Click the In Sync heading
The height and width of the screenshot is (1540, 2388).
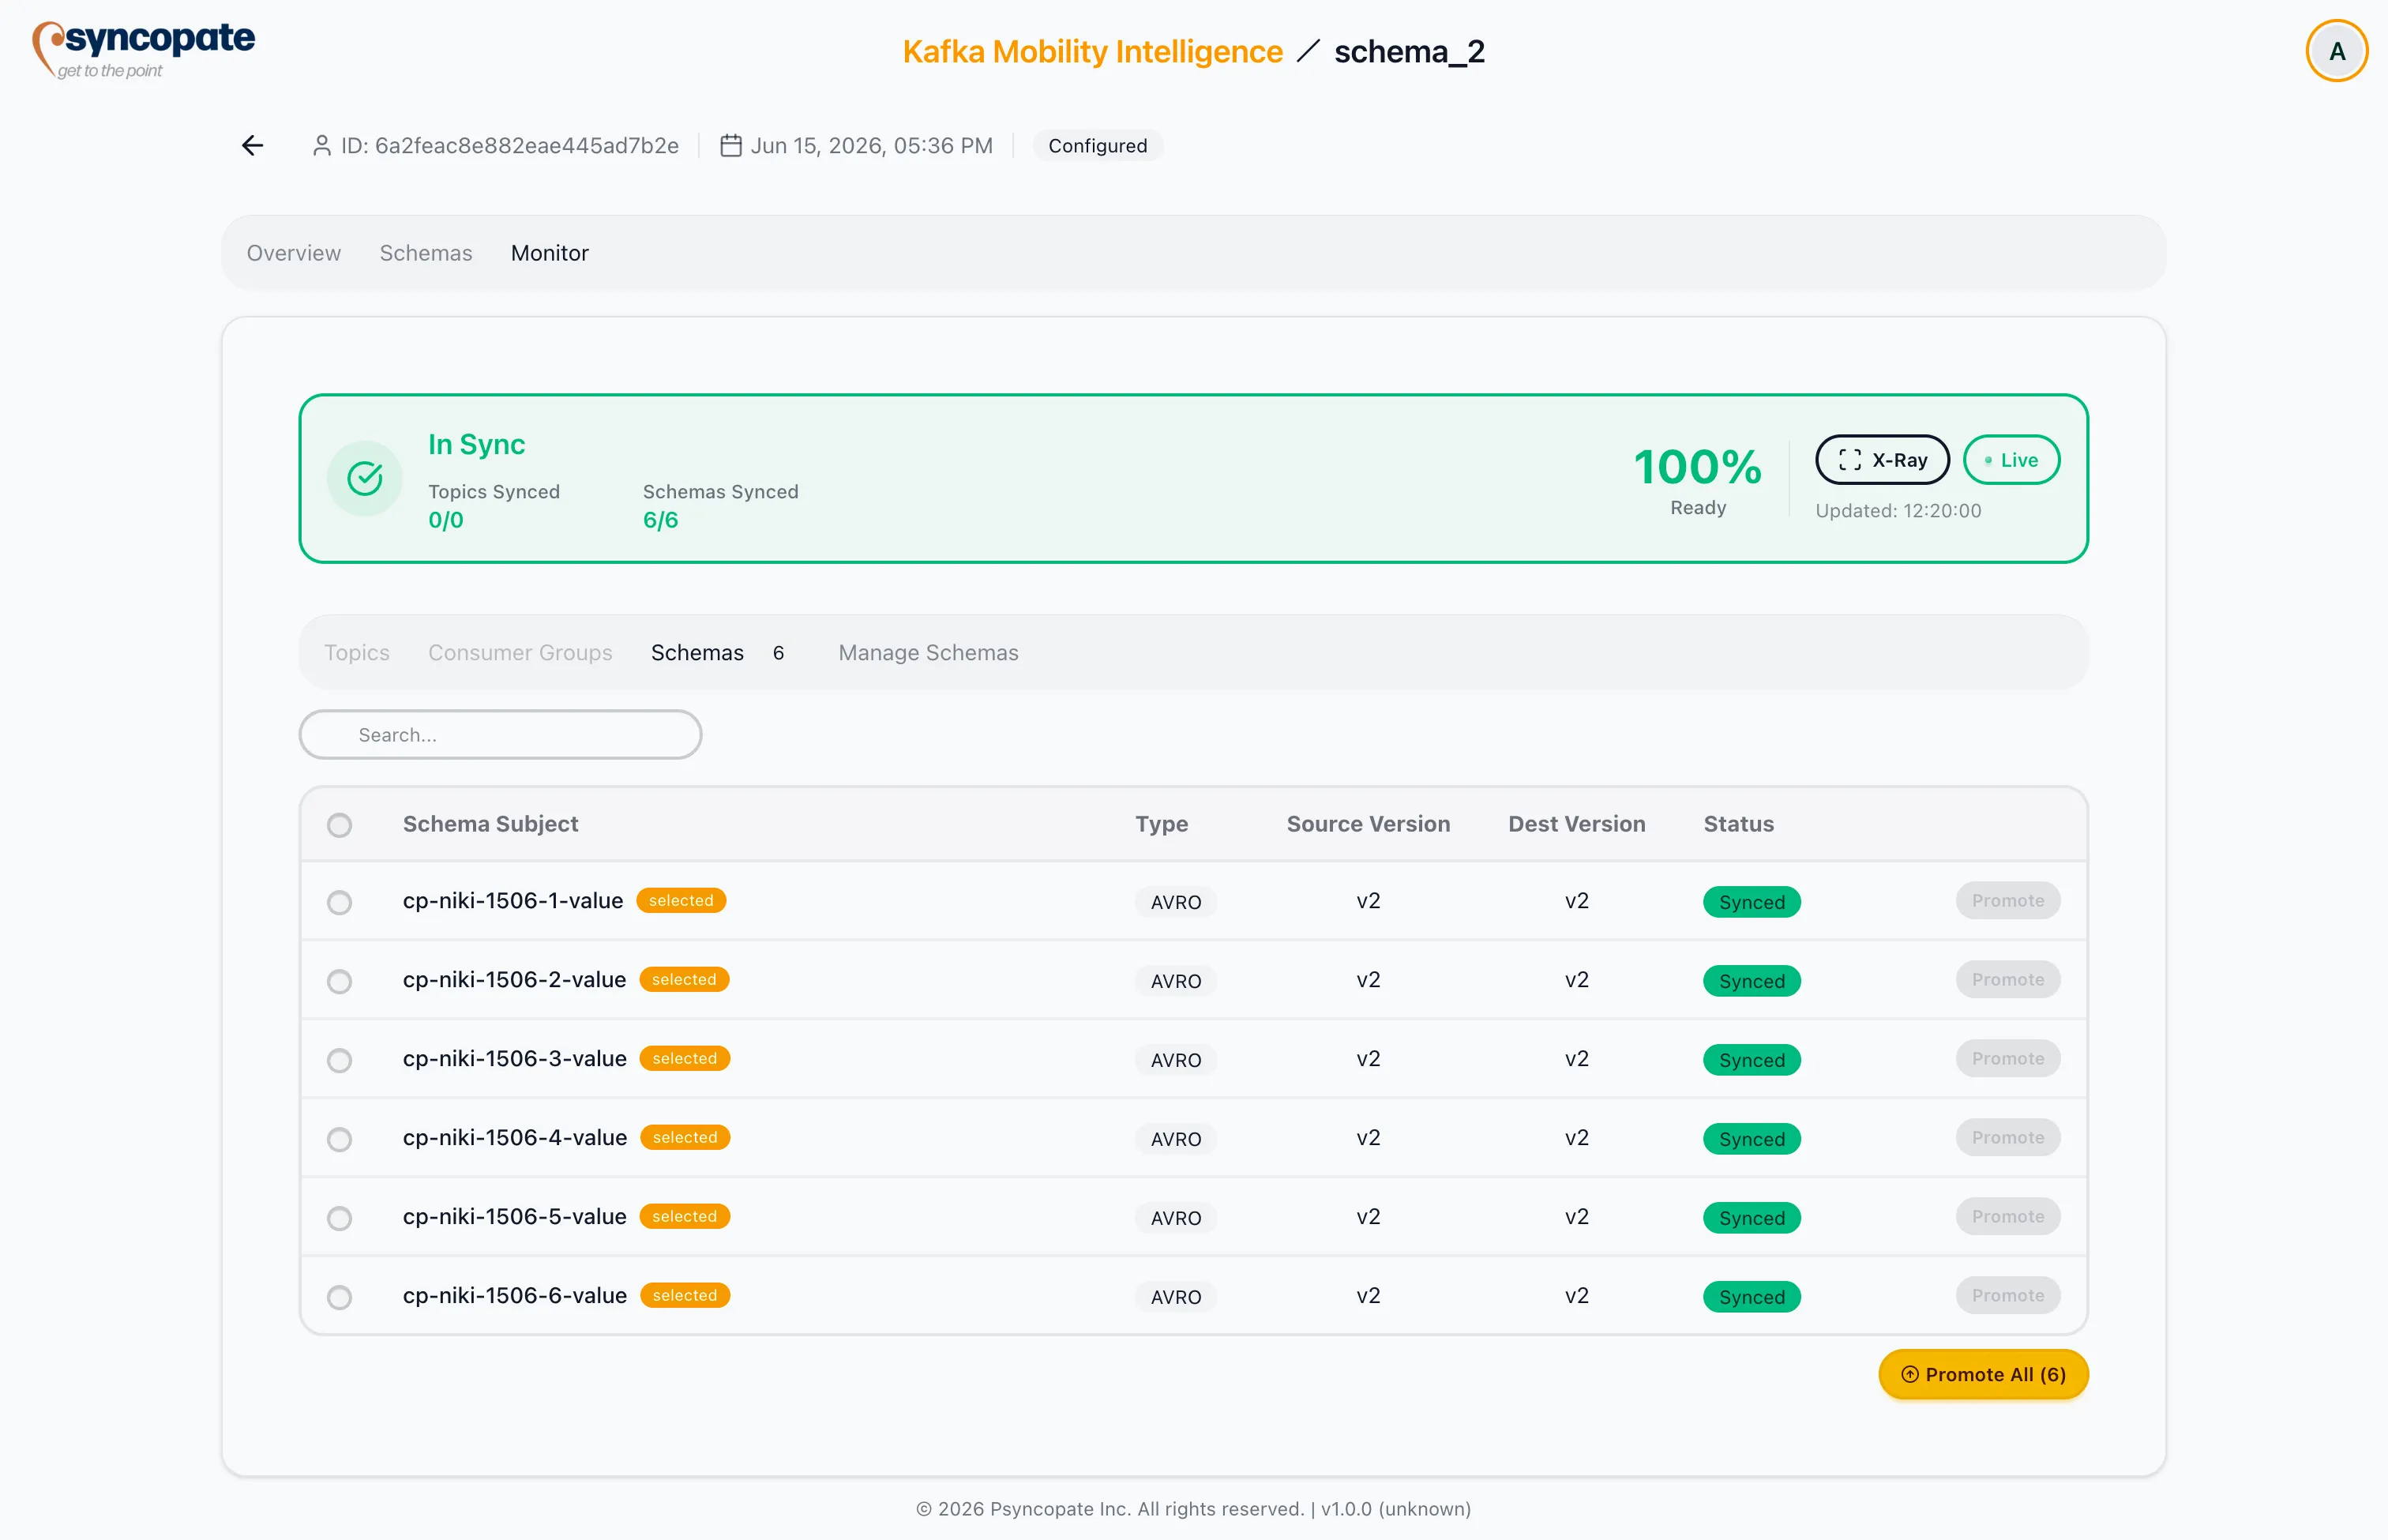click(476, 444)
